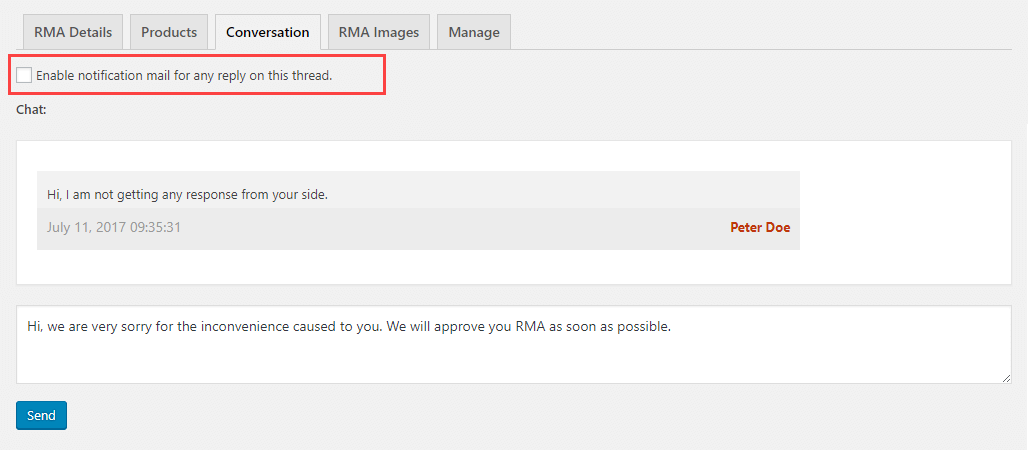Enable notification mail checkbox for this thread

24,75
